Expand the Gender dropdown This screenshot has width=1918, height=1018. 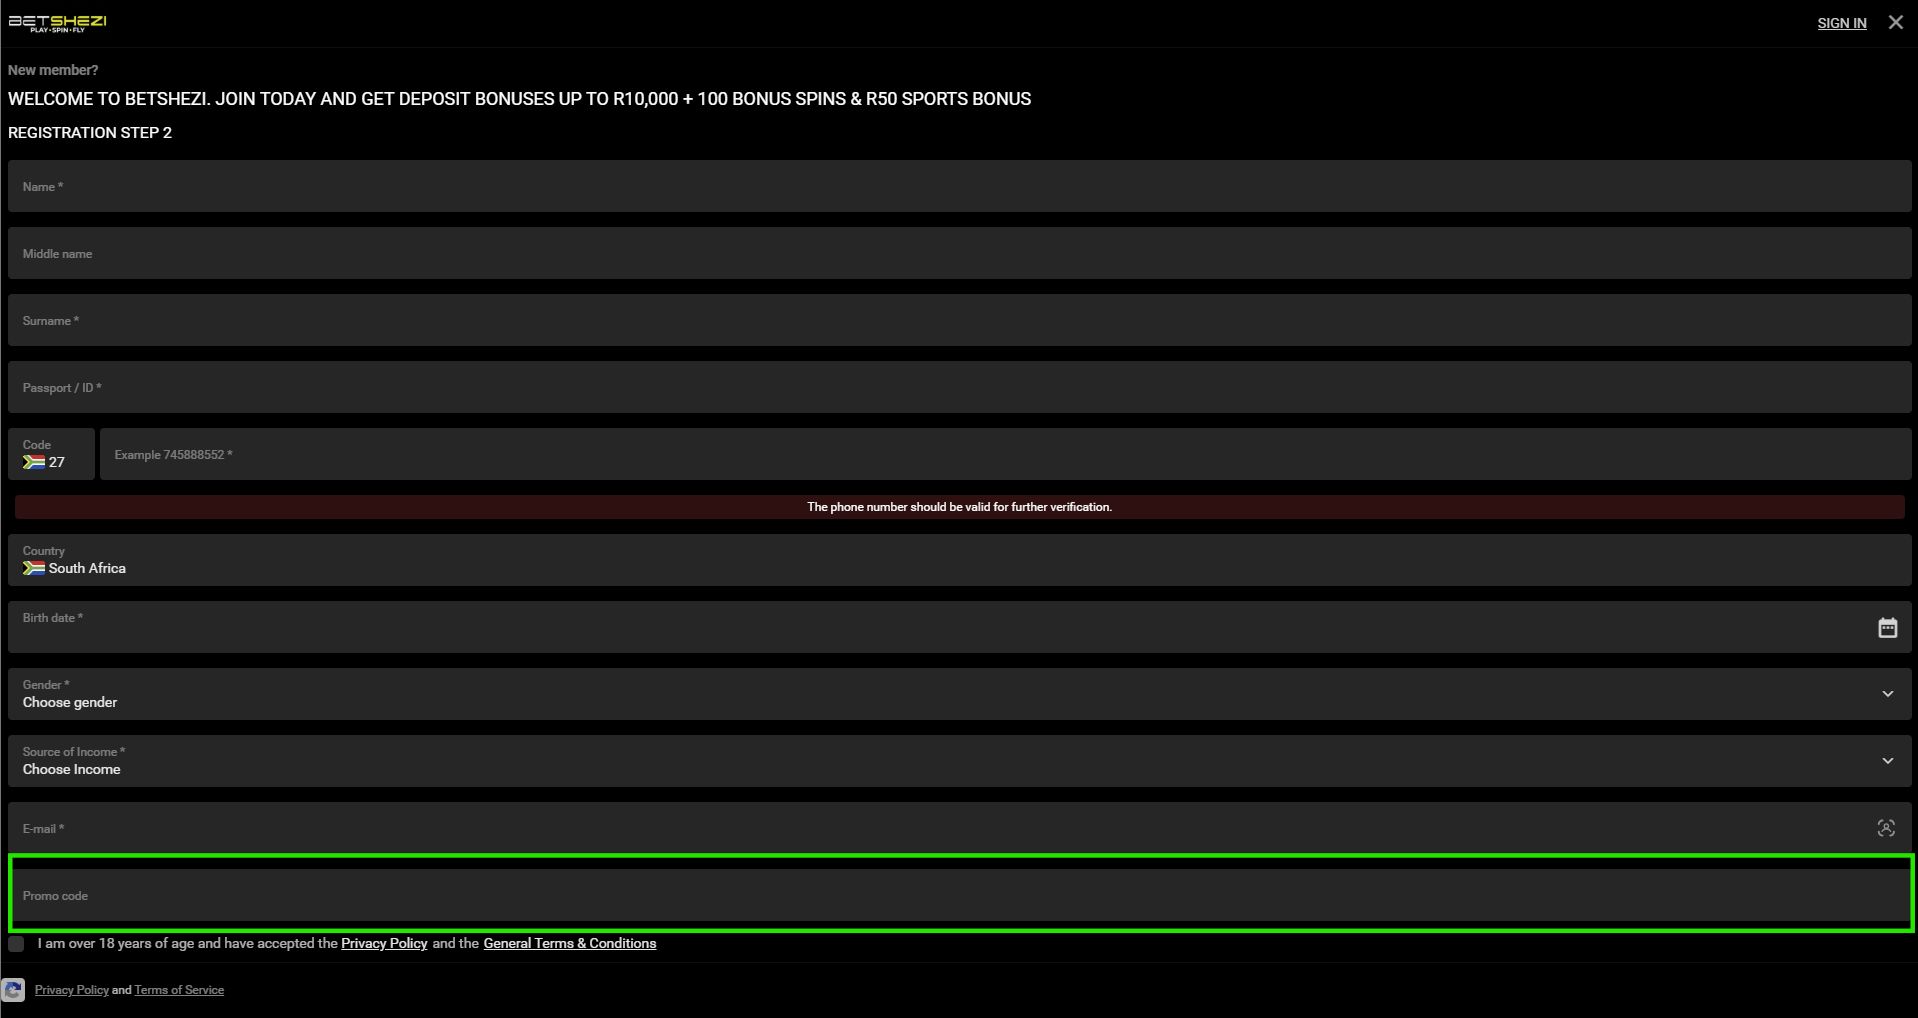point(959,694)
